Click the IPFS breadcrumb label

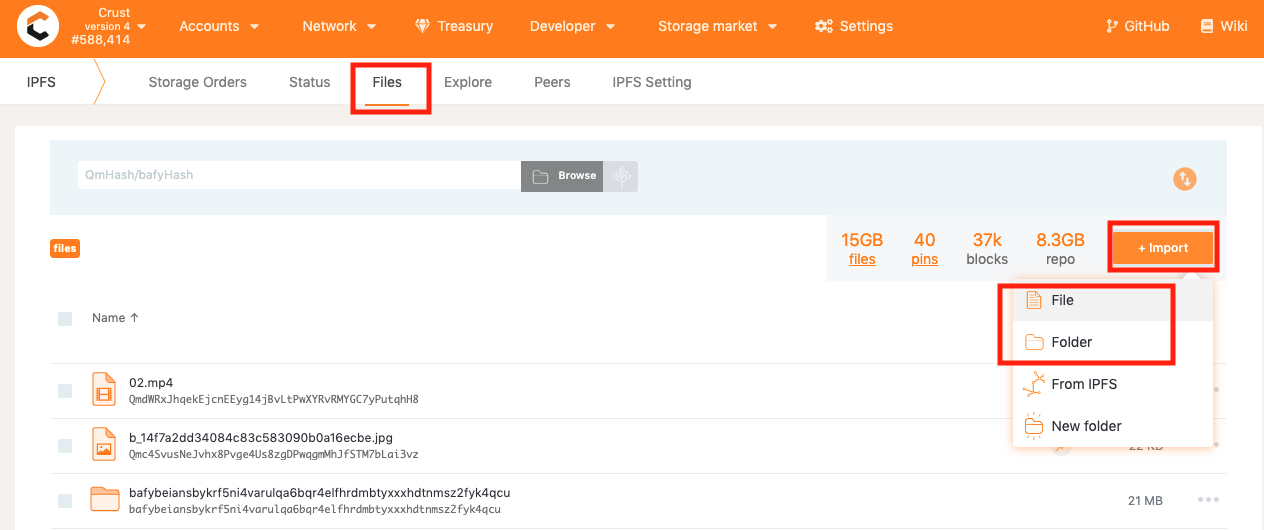[41, 82]
